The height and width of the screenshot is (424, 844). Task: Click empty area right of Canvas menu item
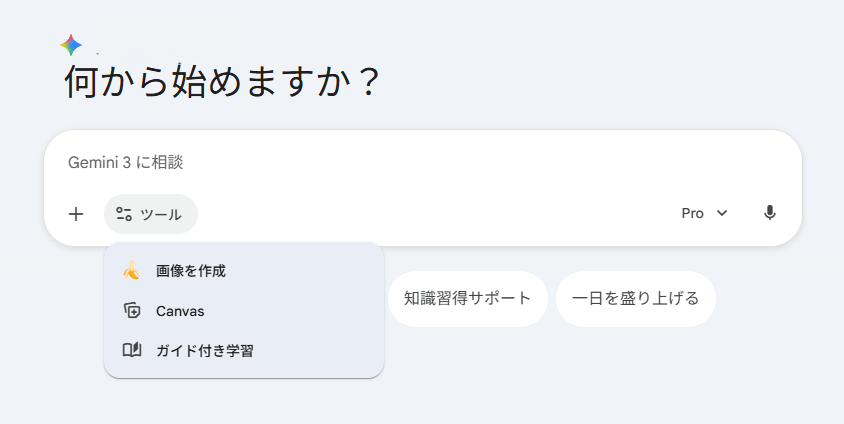click(x=300, y=311)
